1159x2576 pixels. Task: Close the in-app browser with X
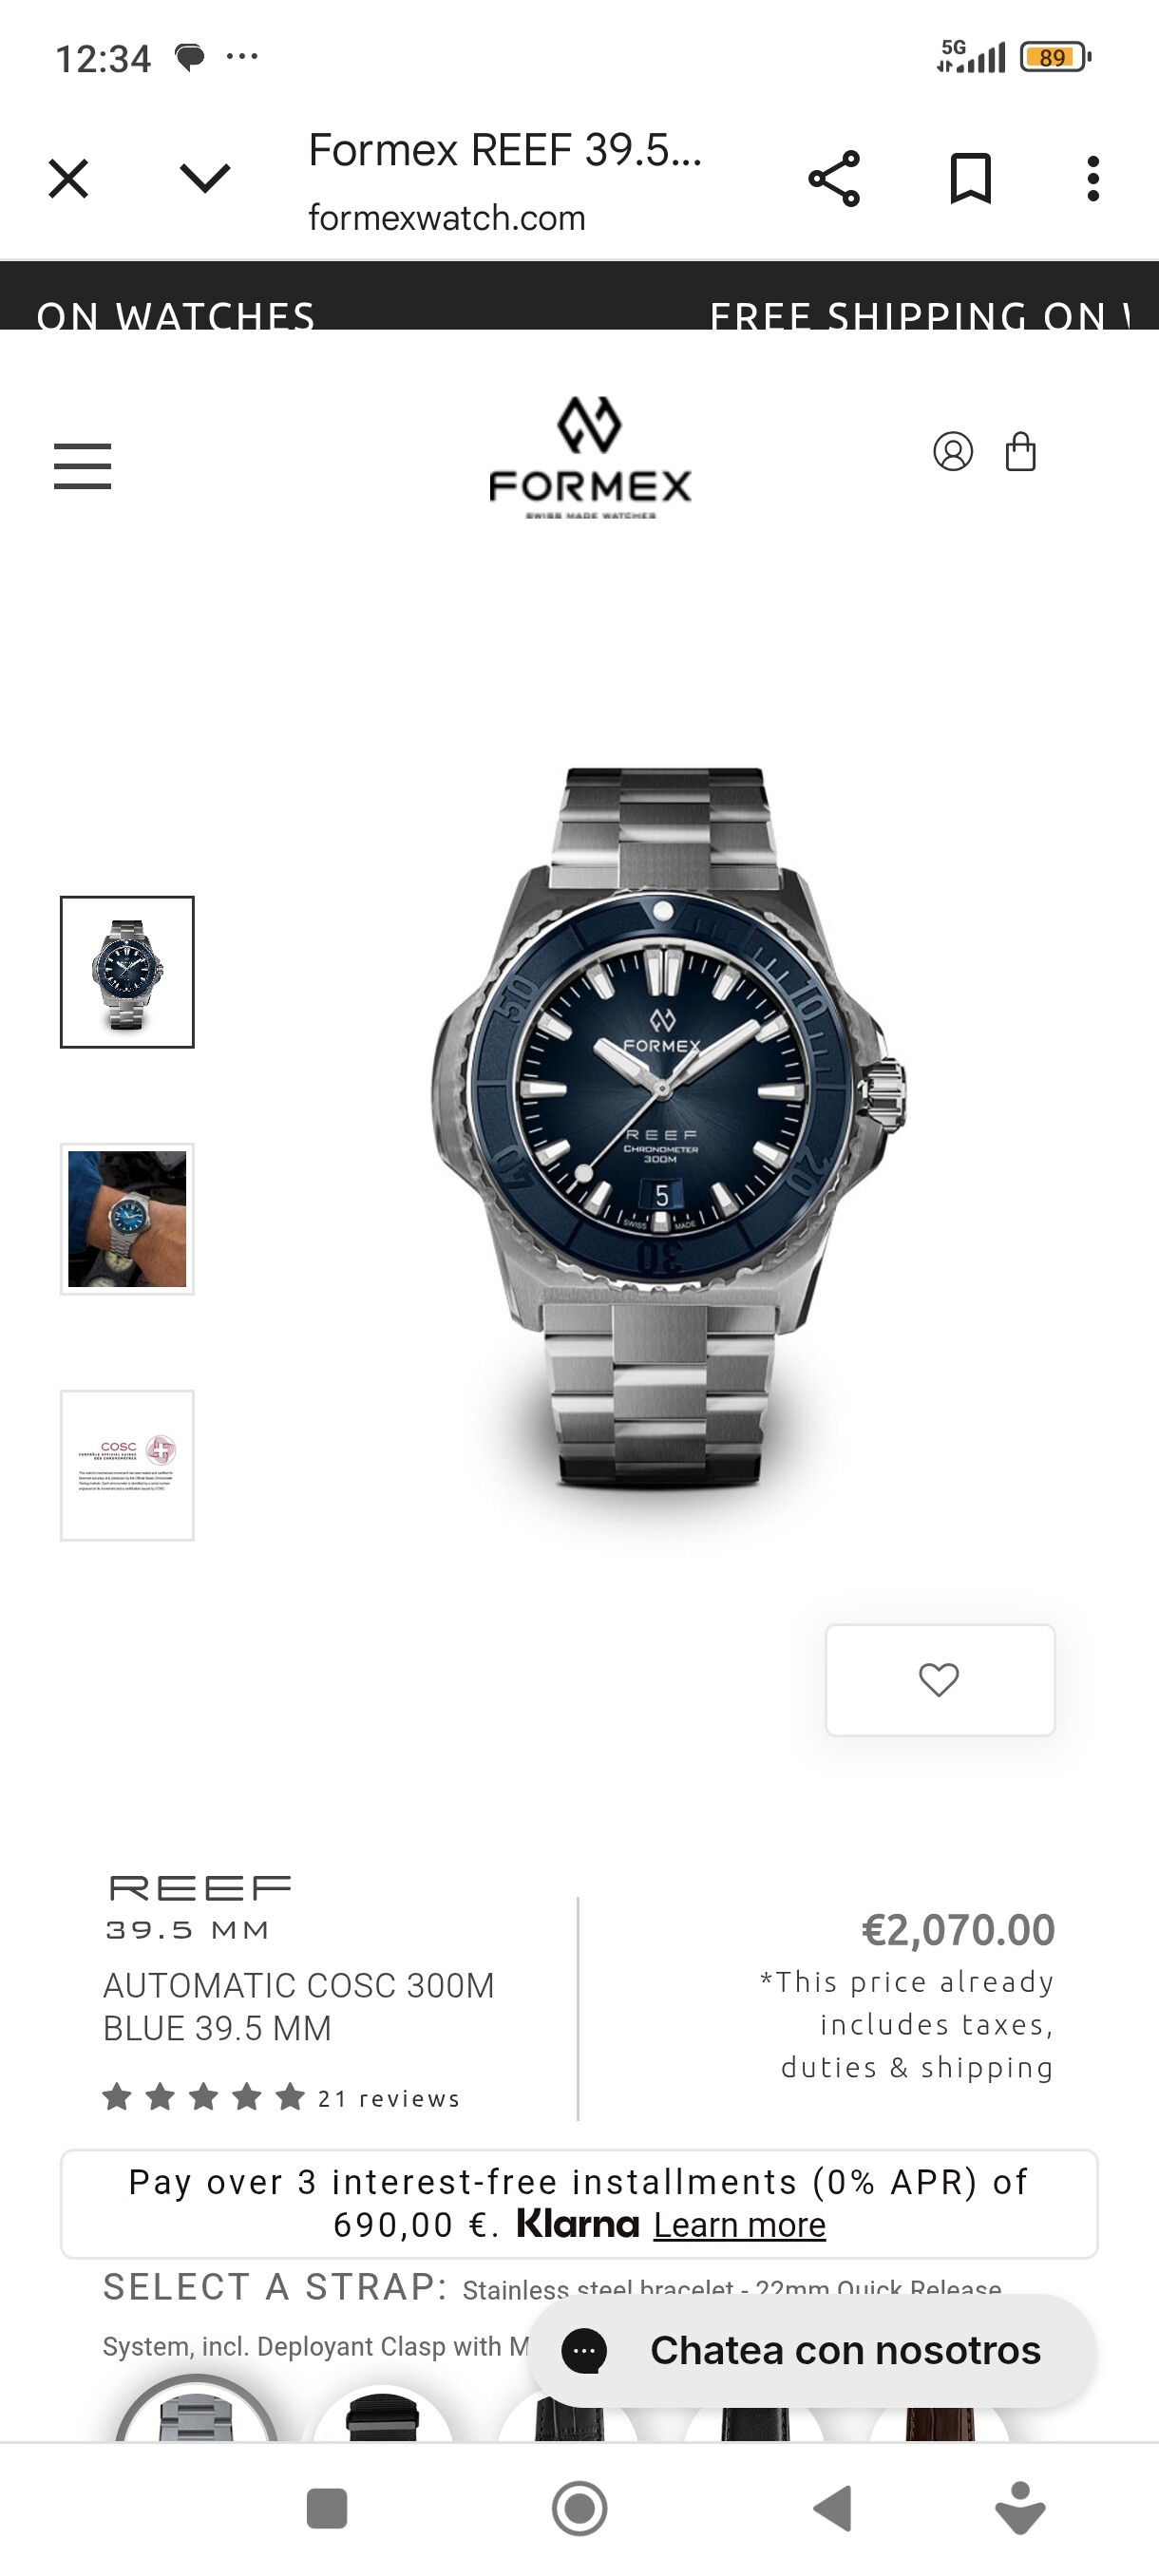68,179
